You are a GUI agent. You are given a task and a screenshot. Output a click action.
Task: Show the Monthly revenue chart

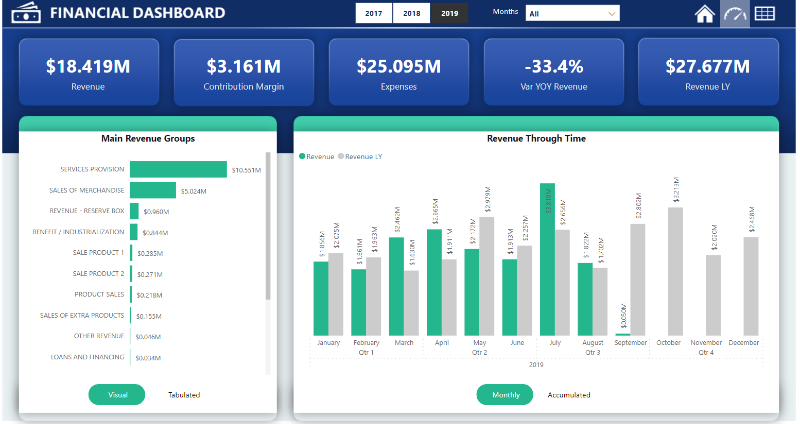(505, 395)
